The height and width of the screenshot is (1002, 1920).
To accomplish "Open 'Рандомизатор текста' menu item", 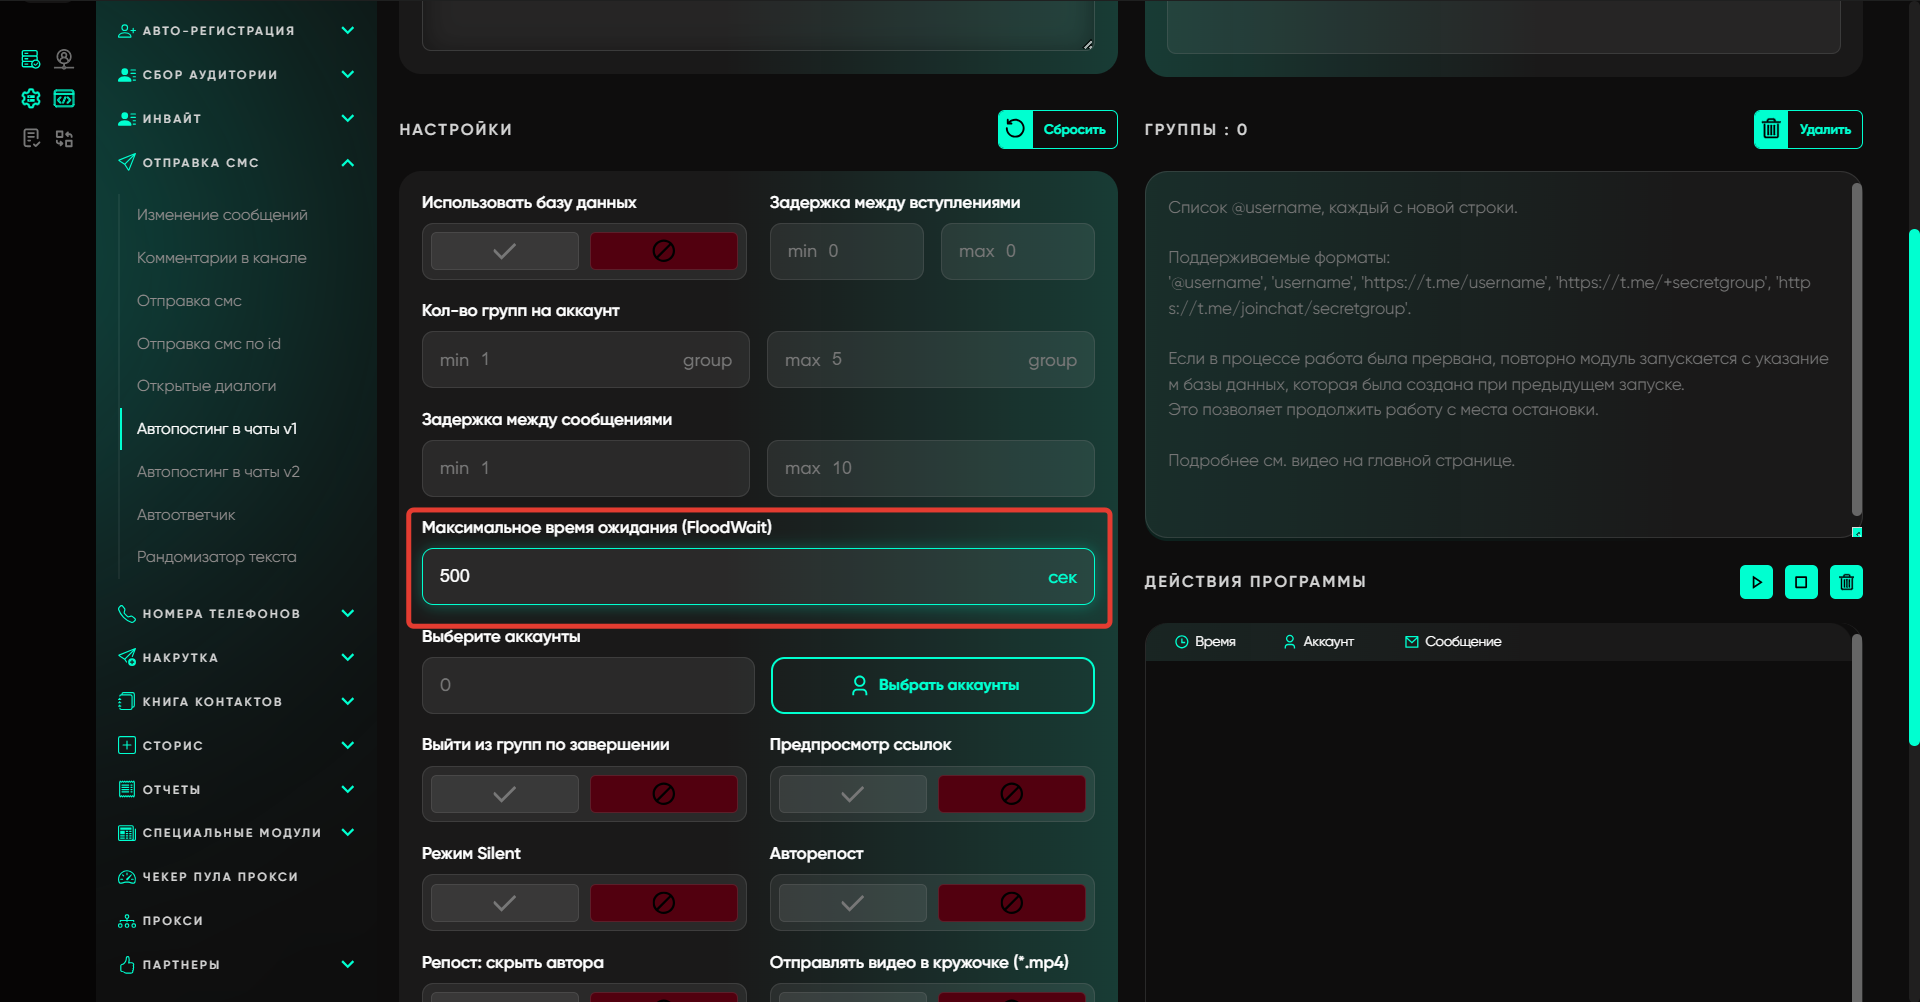I will [216, 557].
